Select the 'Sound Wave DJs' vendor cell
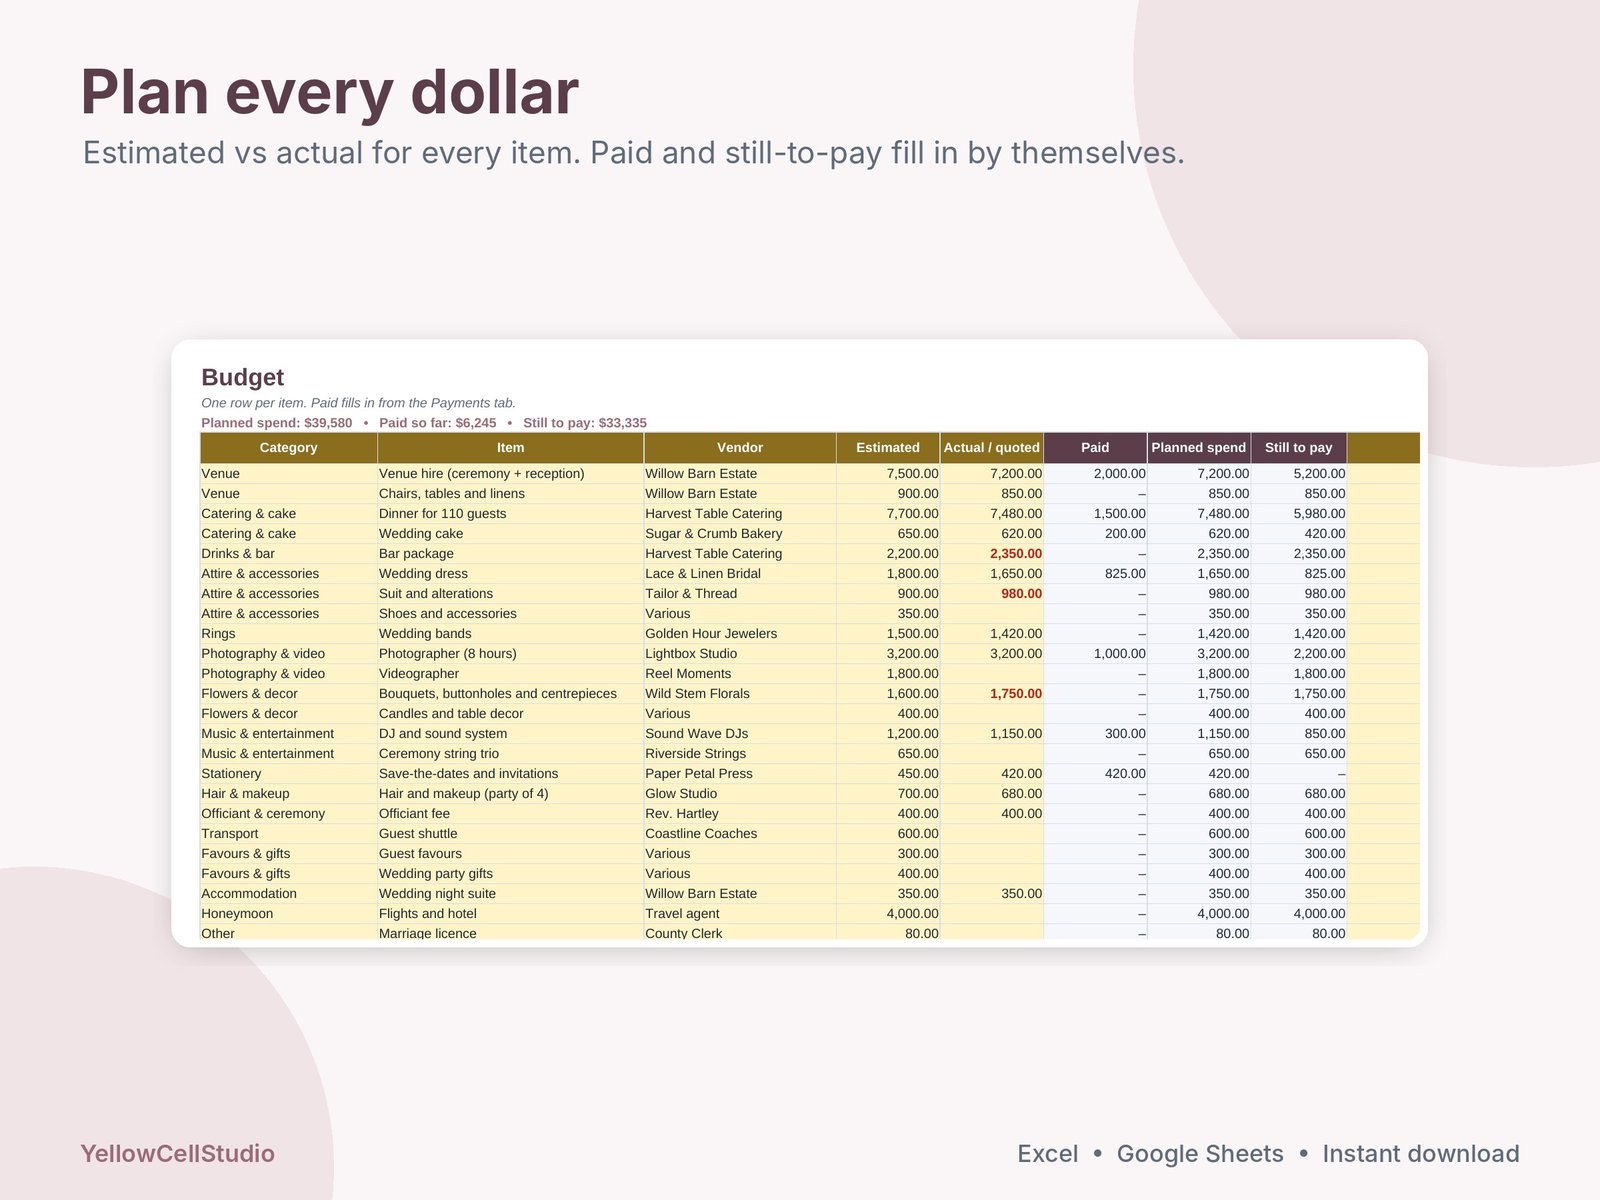1600x1200 pixels. (740, 734)
